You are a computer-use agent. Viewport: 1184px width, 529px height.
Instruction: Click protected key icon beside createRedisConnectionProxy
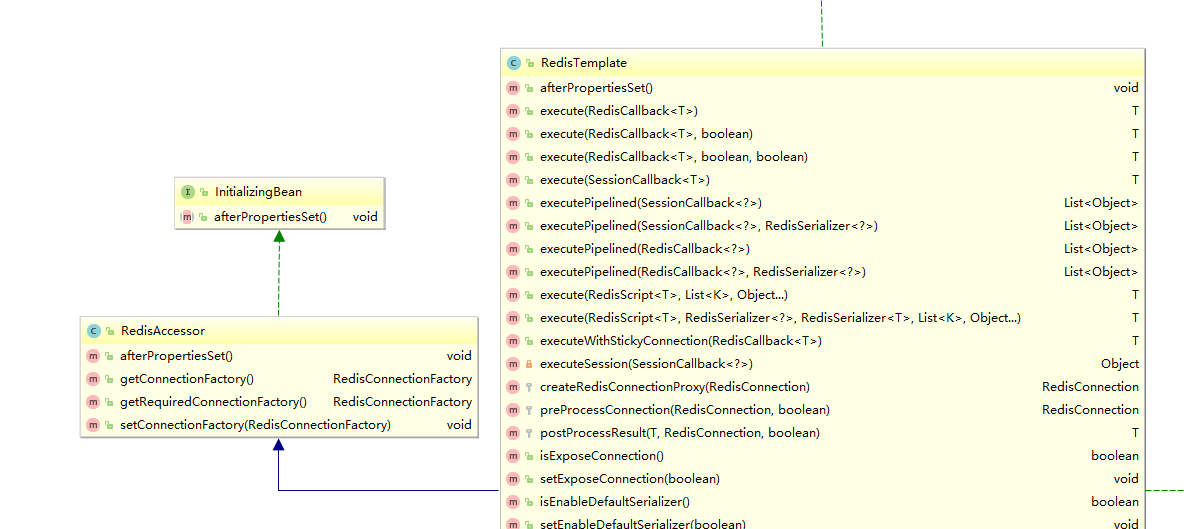click(x=529, y=388)
